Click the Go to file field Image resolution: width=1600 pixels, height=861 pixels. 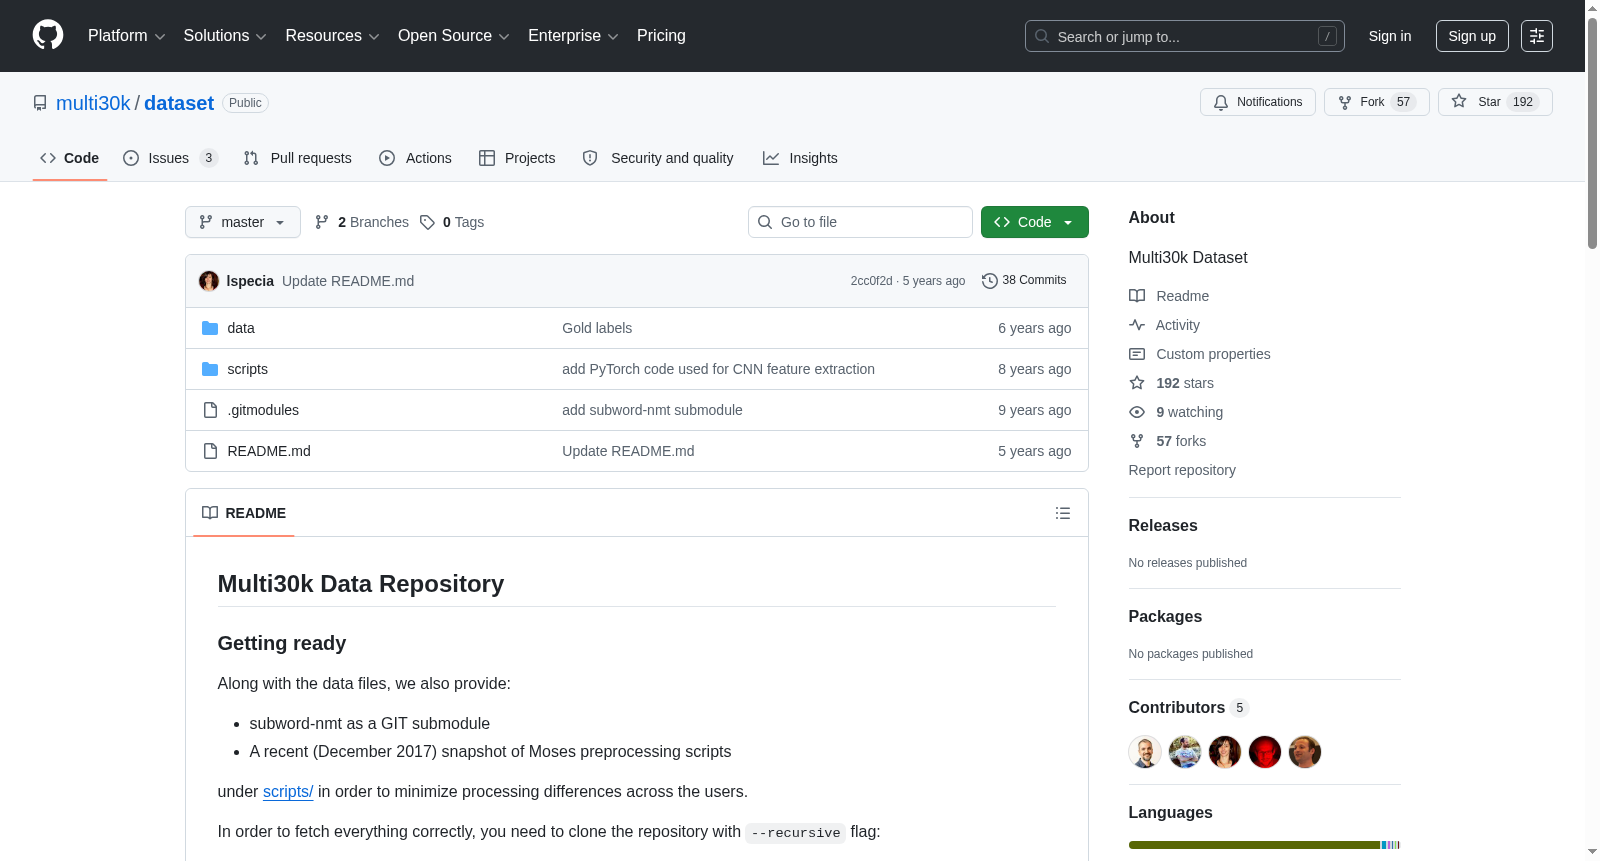tap(860, 222)
